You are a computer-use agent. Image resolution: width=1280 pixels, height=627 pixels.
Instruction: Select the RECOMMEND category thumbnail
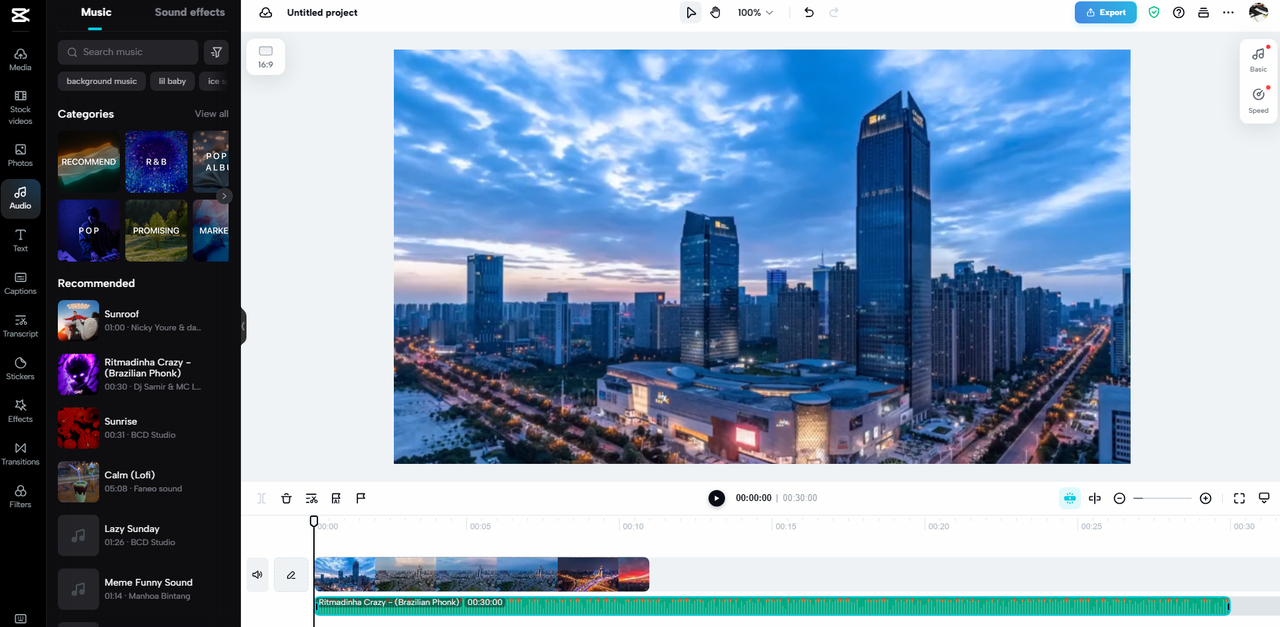(x=89, y=162)
